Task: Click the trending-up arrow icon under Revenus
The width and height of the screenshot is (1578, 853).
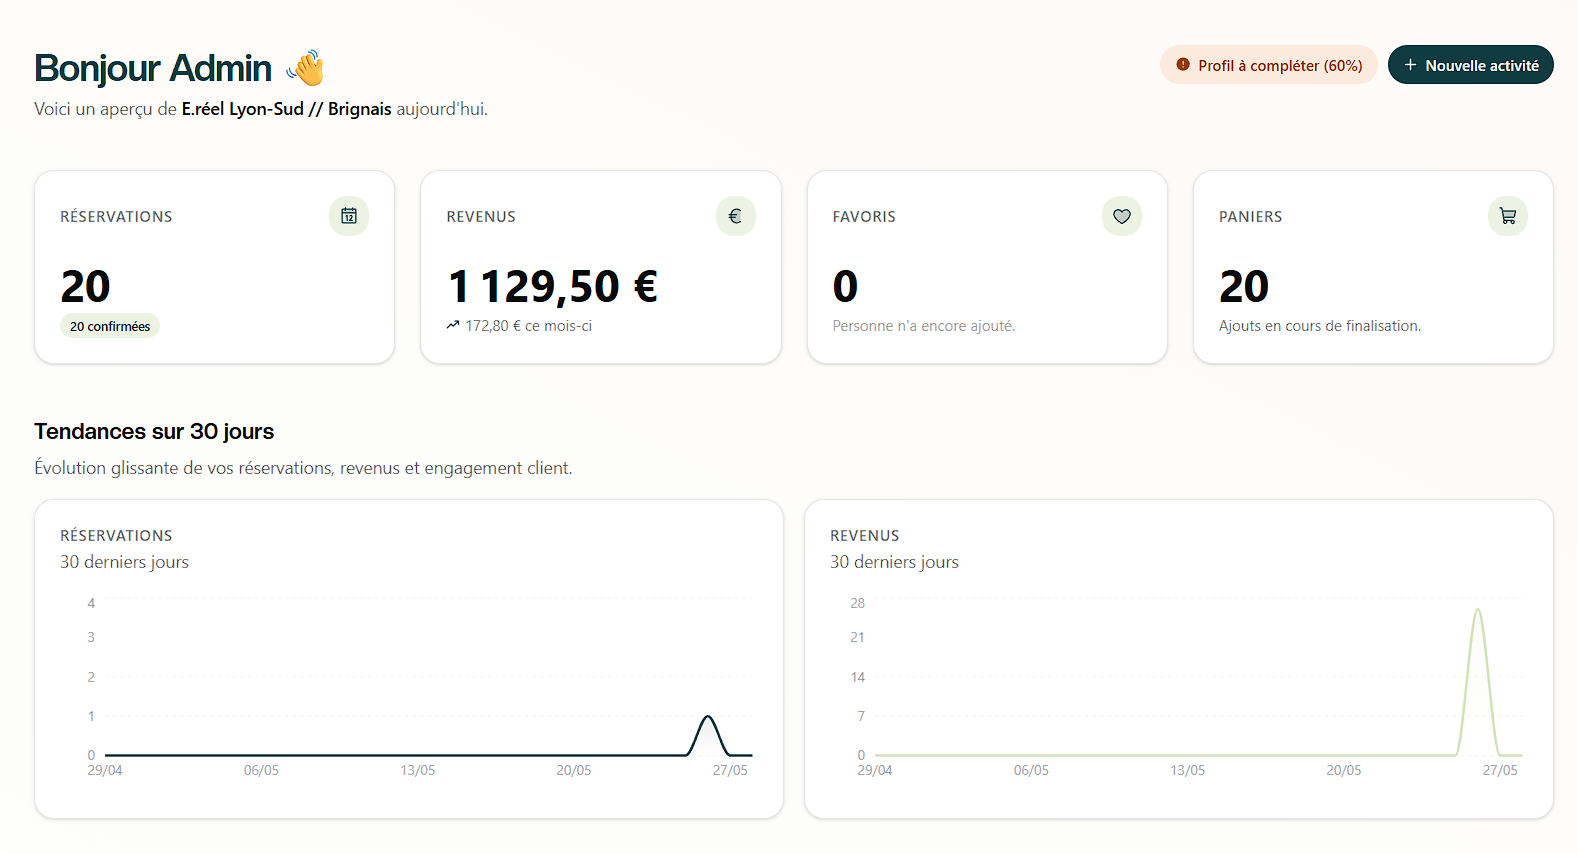Action: click(453, 325)
